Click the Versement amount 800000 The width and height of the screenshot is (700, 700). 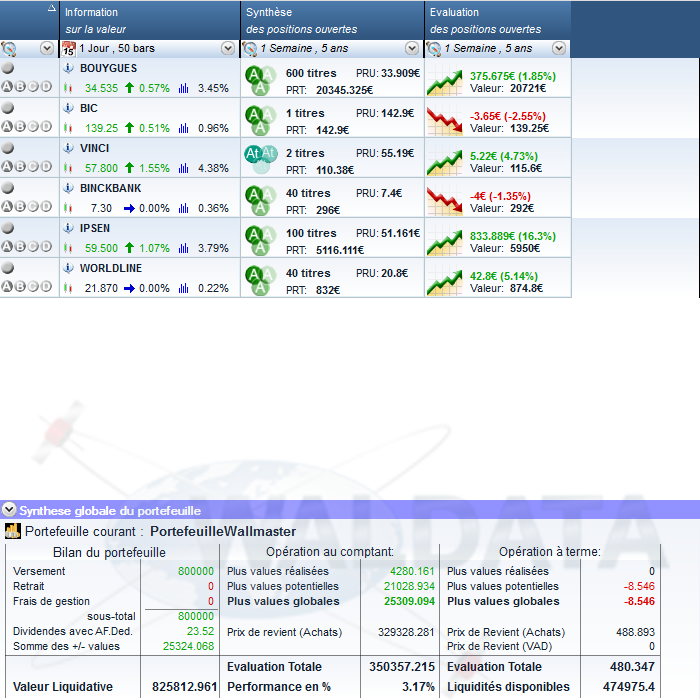tap(196, 571)
